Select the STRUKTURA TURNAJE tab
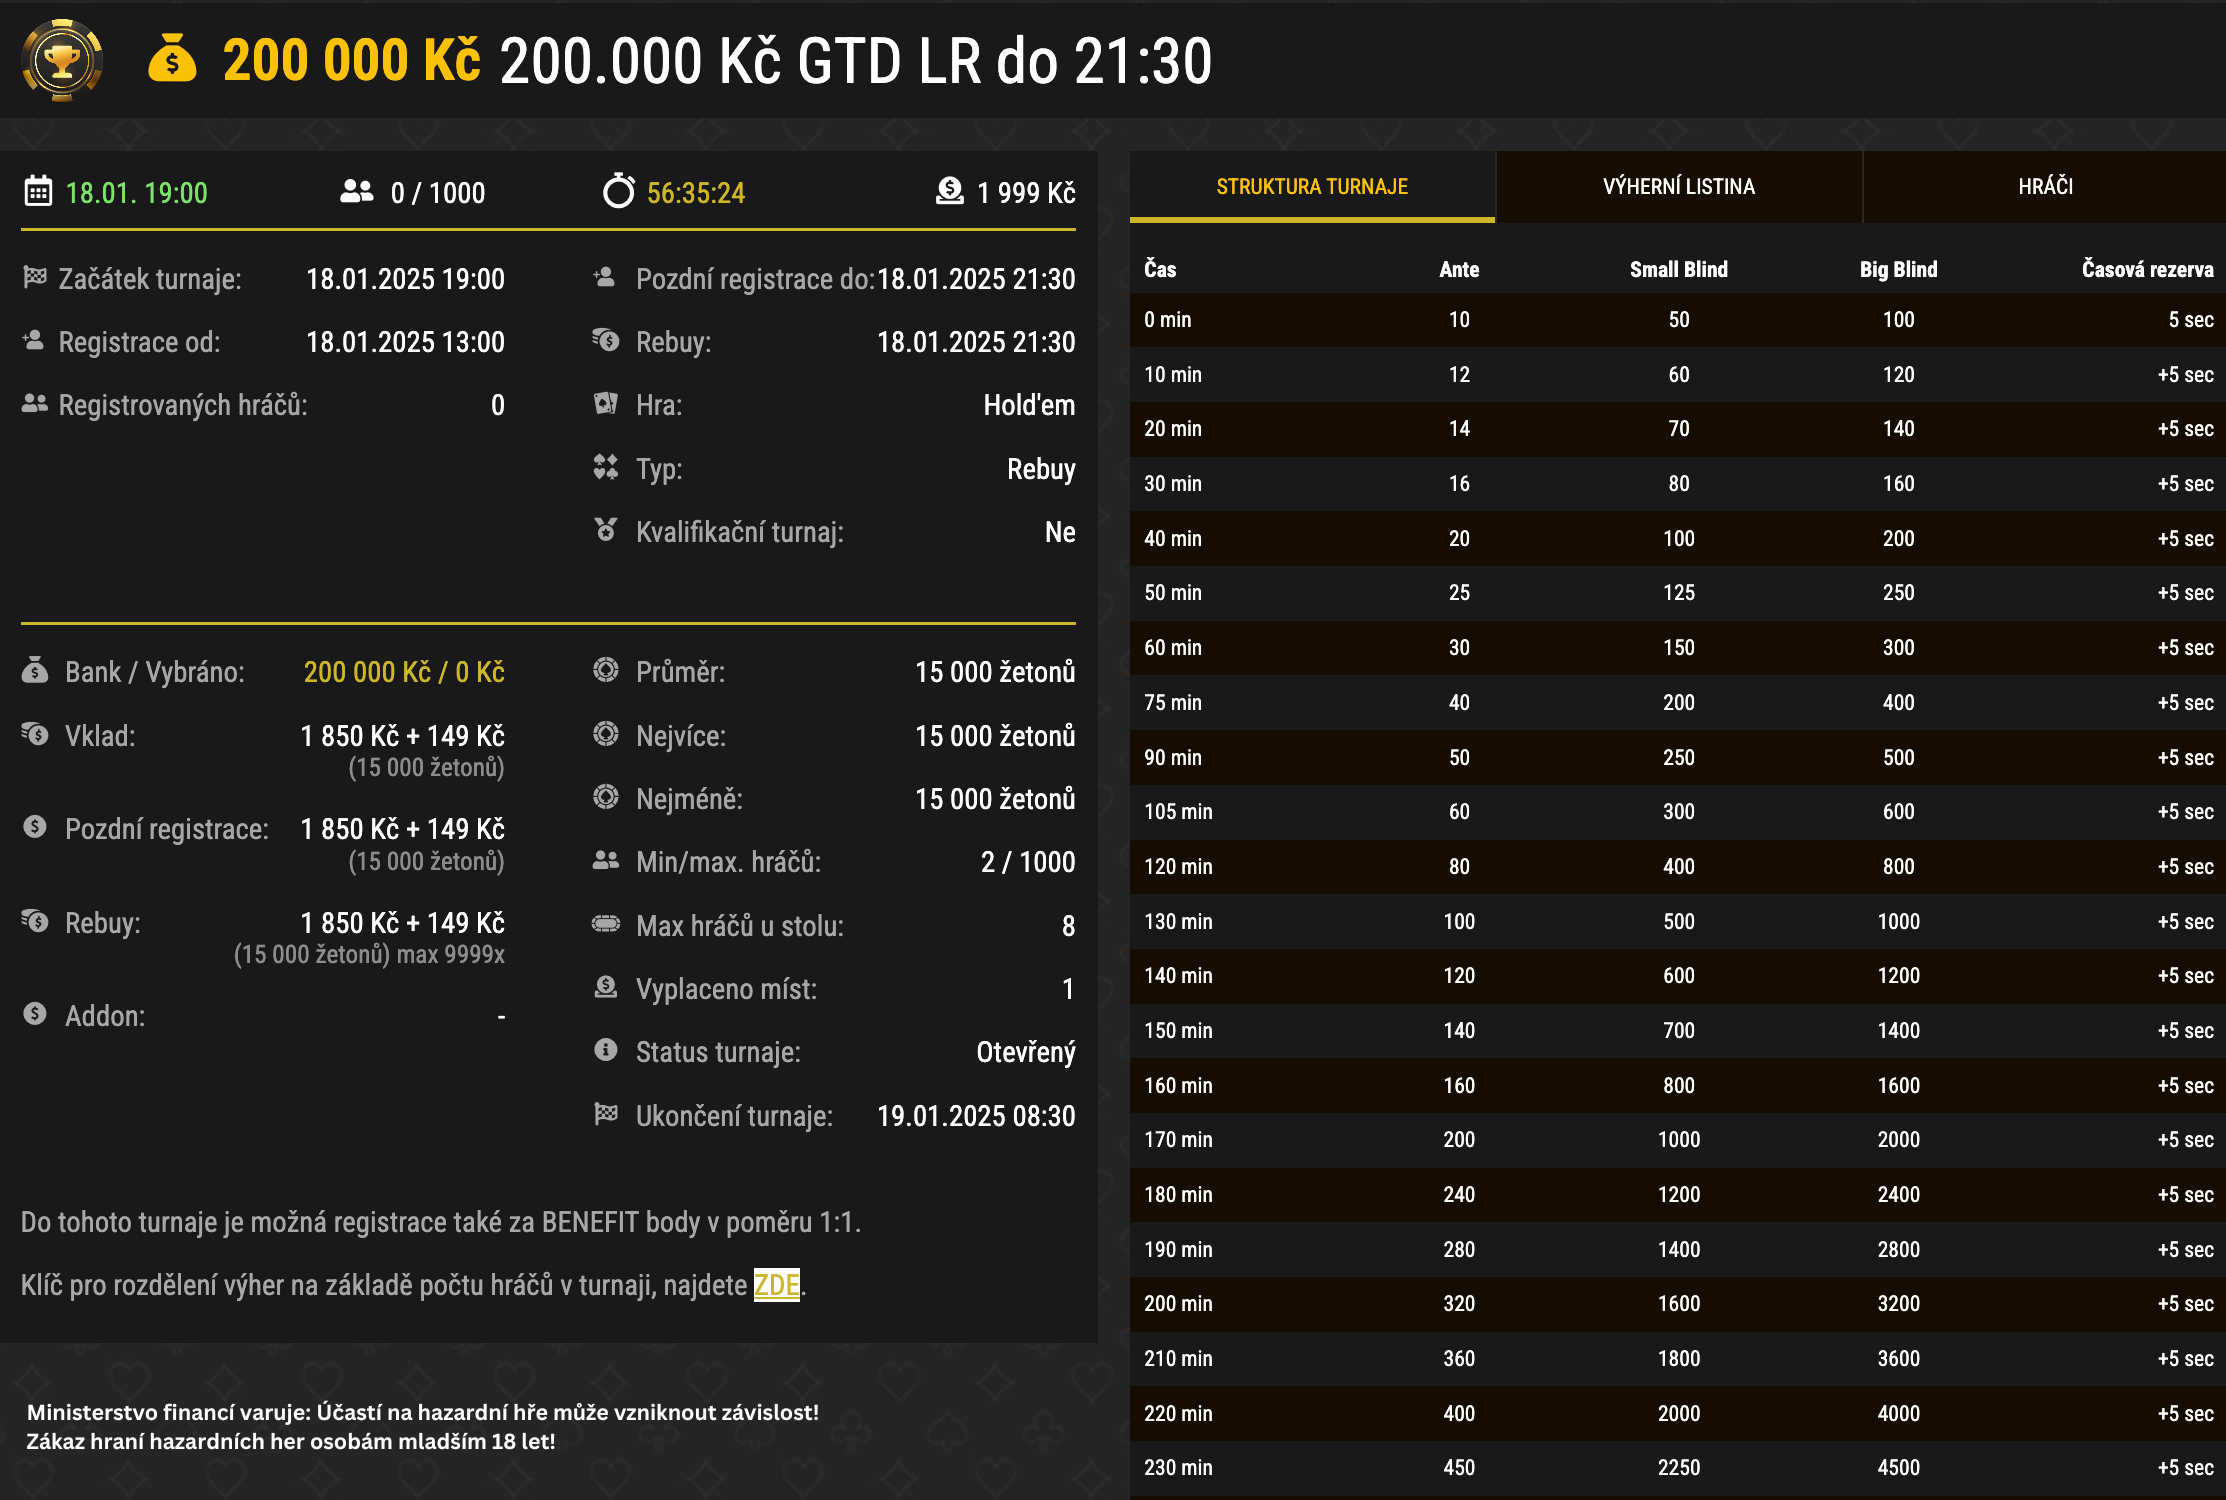 [x=1312, y=186]
